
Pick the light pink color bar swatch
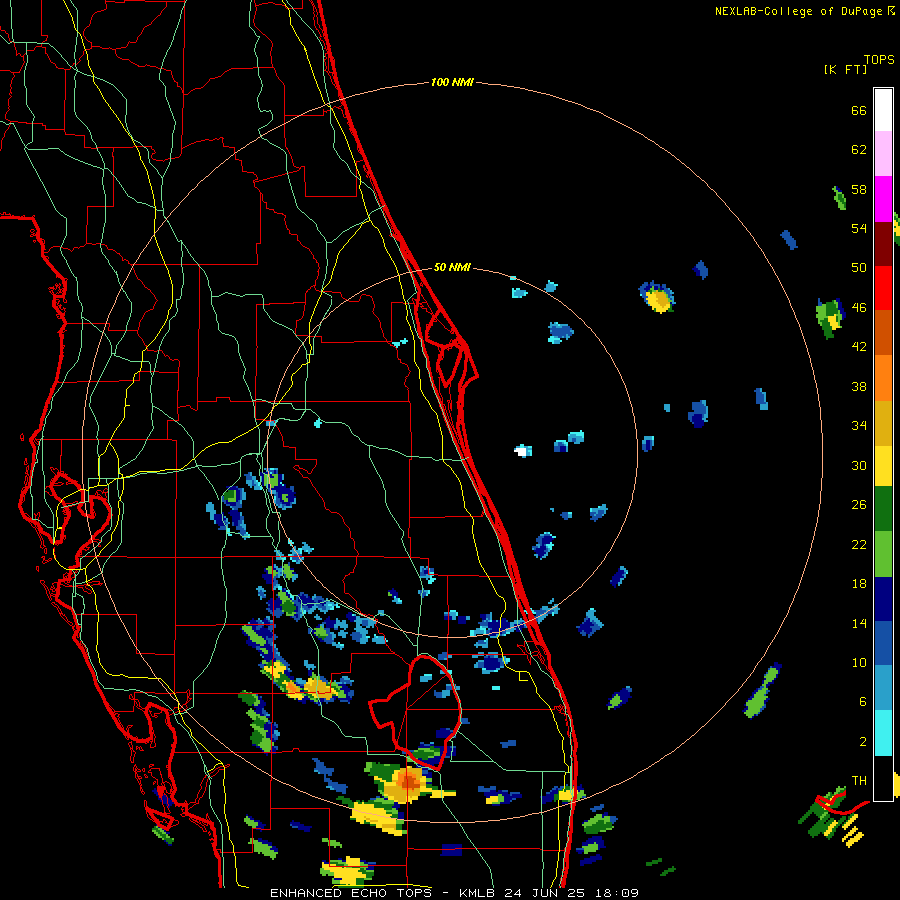point(883,153)
